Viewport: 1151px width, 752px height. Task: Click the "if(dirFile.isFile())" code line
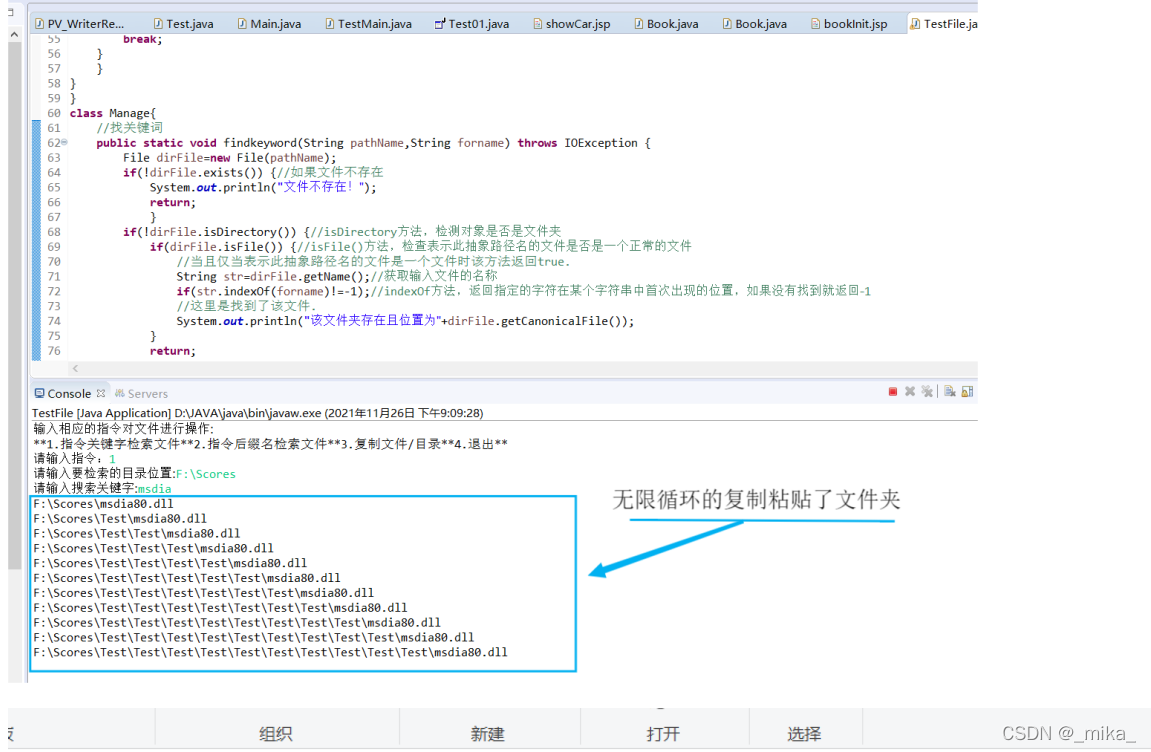coord(421,247)
